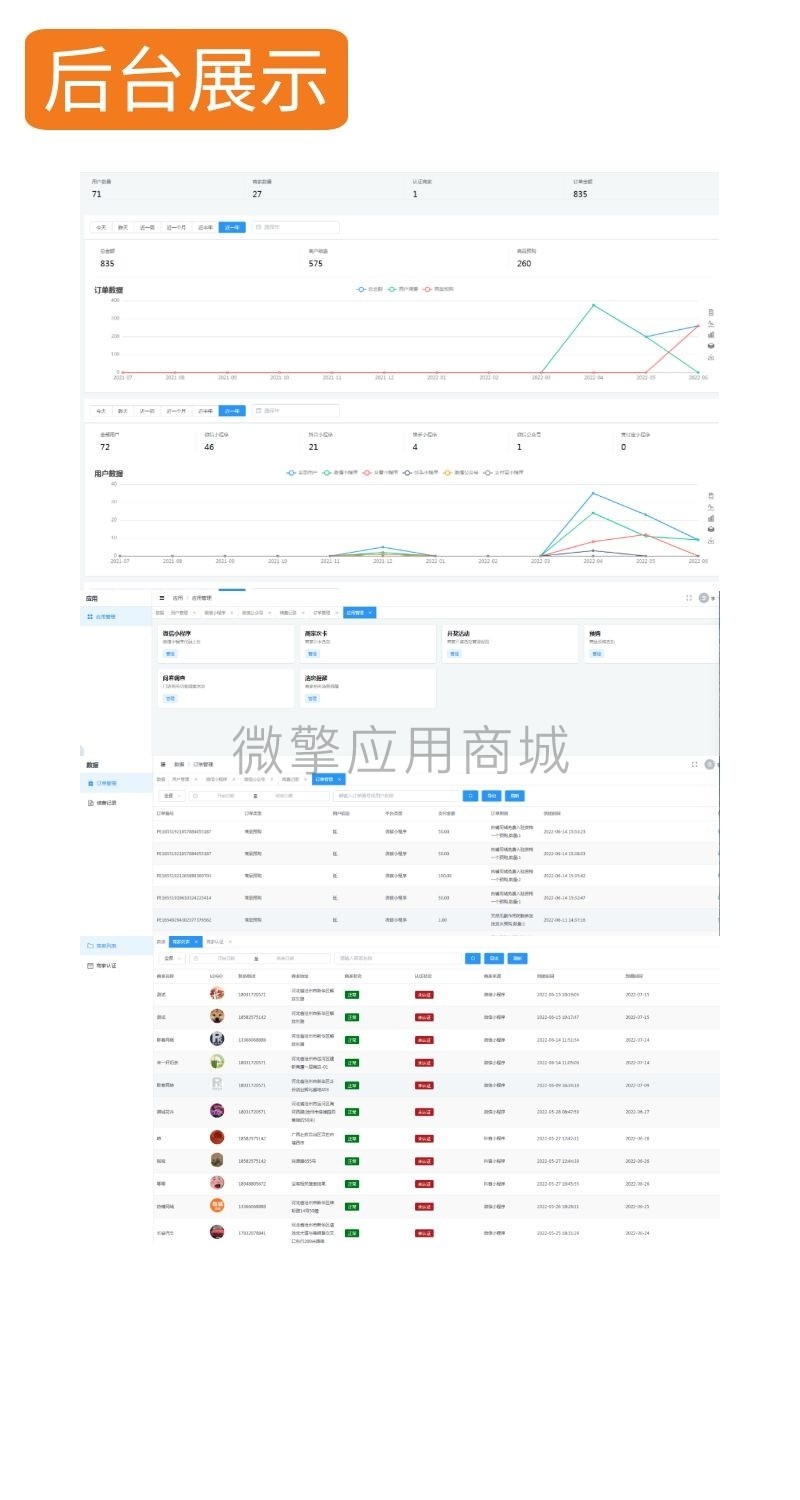Click 重置 button in order management filter
The width and height of the screenshot is (800, 1500).
[515, 796]
